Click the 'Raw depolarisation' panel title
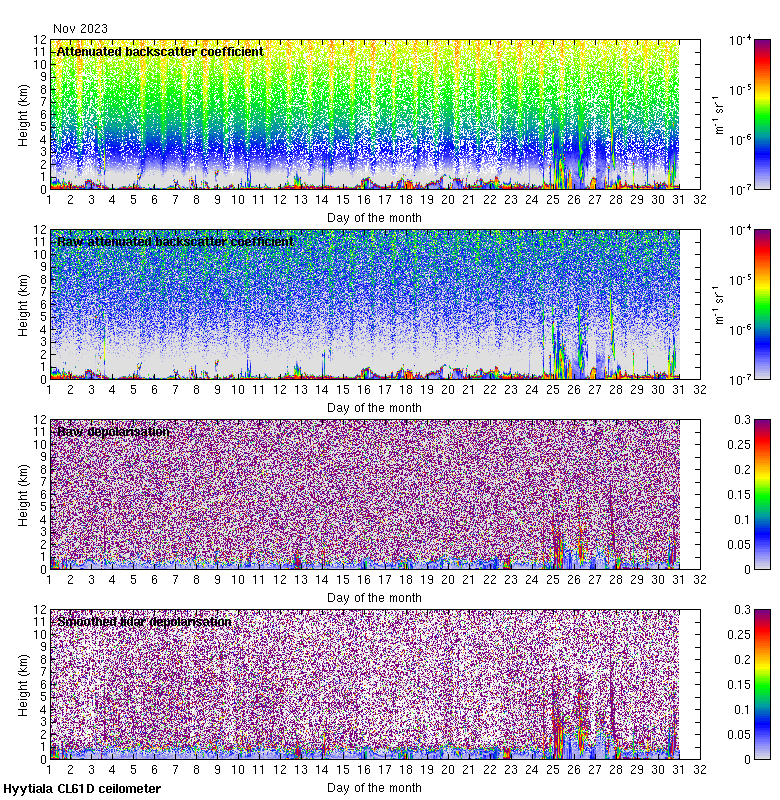This screenshot has width=780, height=800. (x=113, y=432)
